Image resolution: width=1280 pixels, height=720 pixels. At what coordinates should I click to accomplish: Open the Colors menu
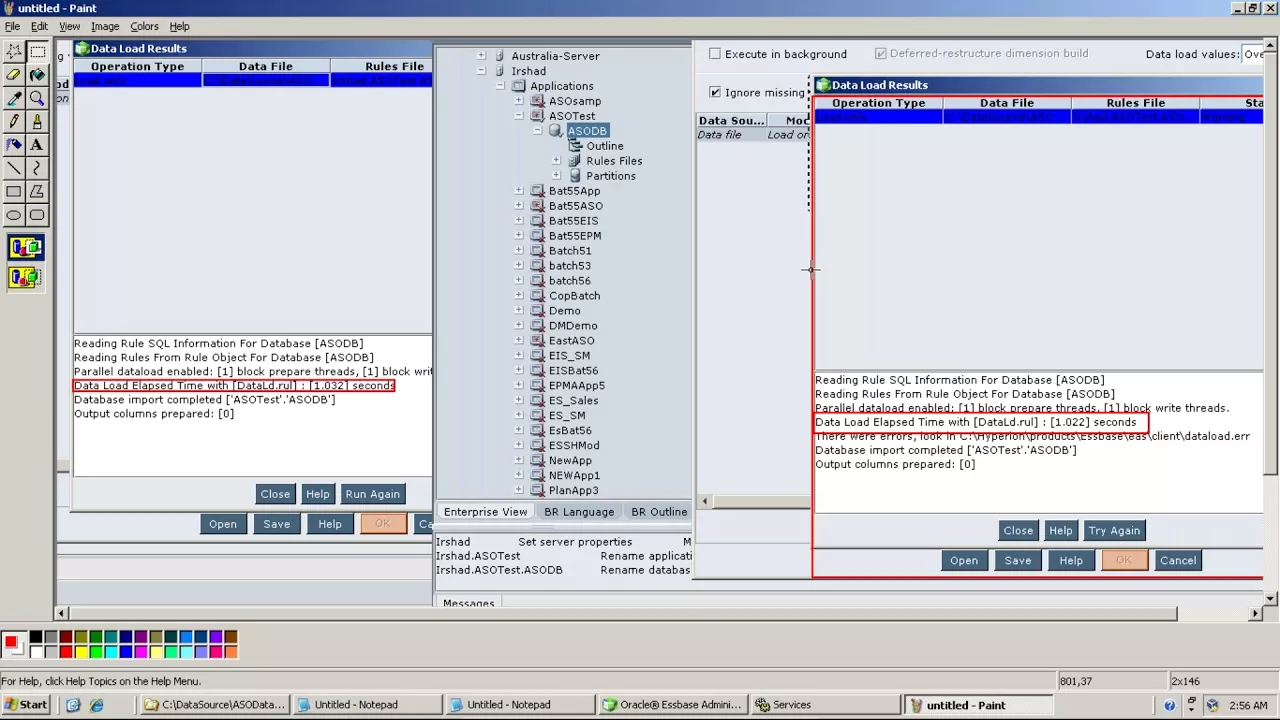tap(144, 26)
